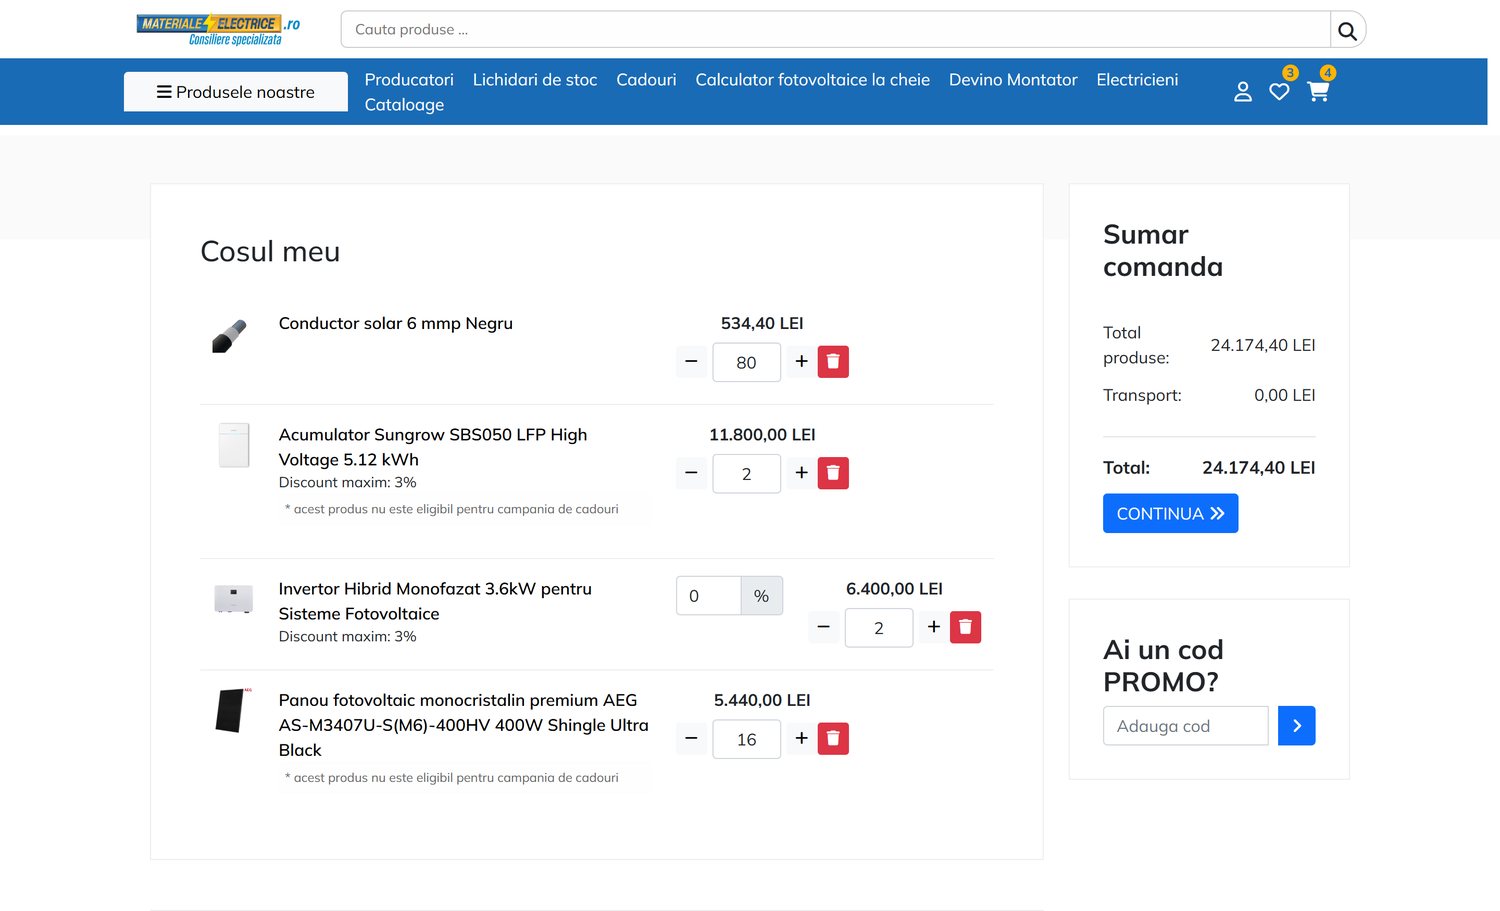Delete Conductor solar 6 mmp Negru from cart

833,362
